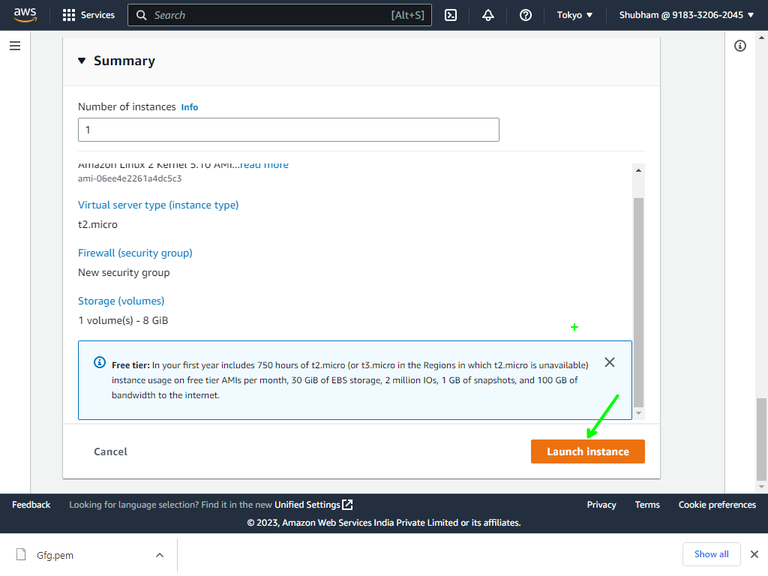Select the t2.micro instance type text
Viewport: 768px width, 576px height.
pos(98,225)
